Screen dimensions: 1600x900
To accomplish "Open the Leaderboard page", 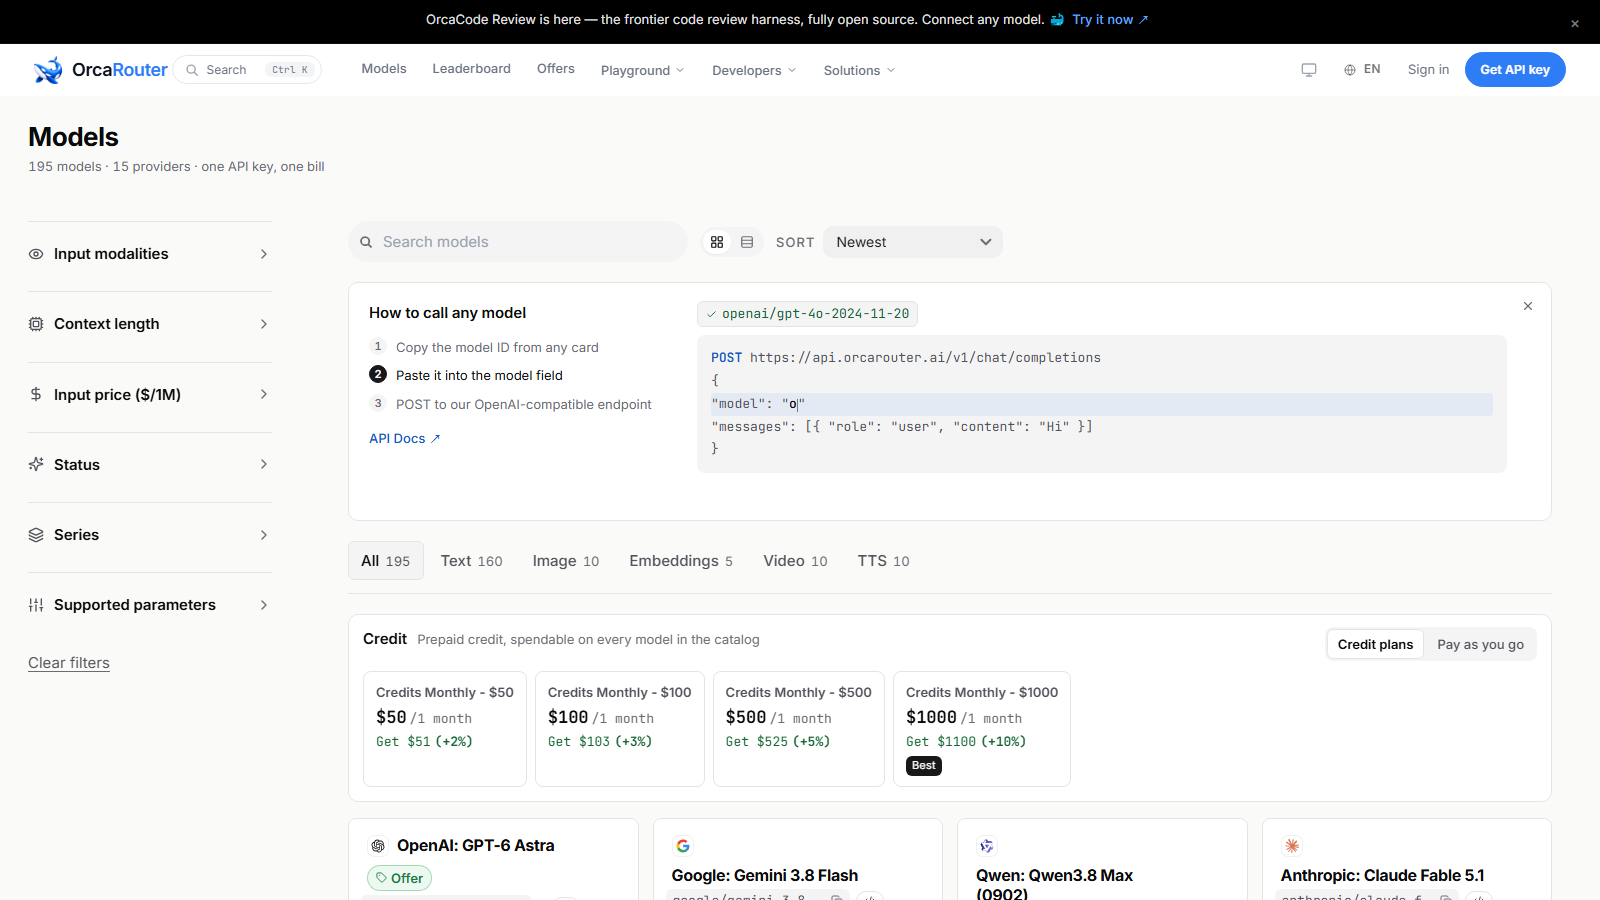I will [x=471, y=69].
